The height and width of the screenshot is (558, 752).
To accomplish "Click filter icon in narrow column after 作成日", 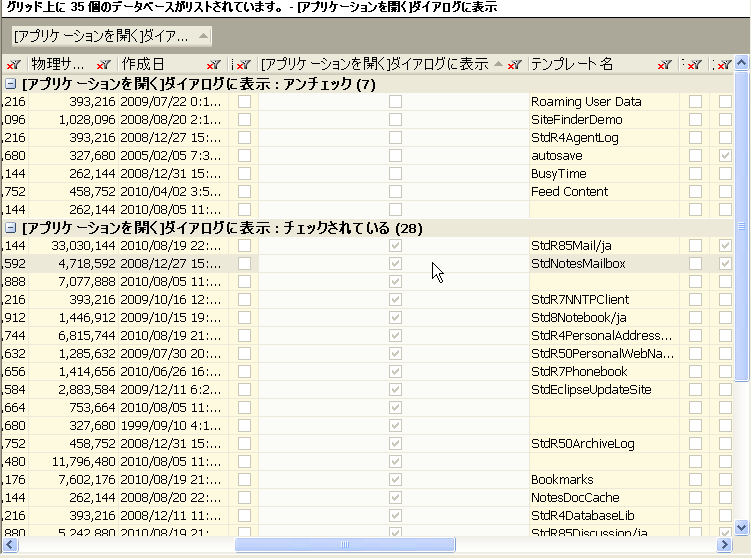I will 245,65.
